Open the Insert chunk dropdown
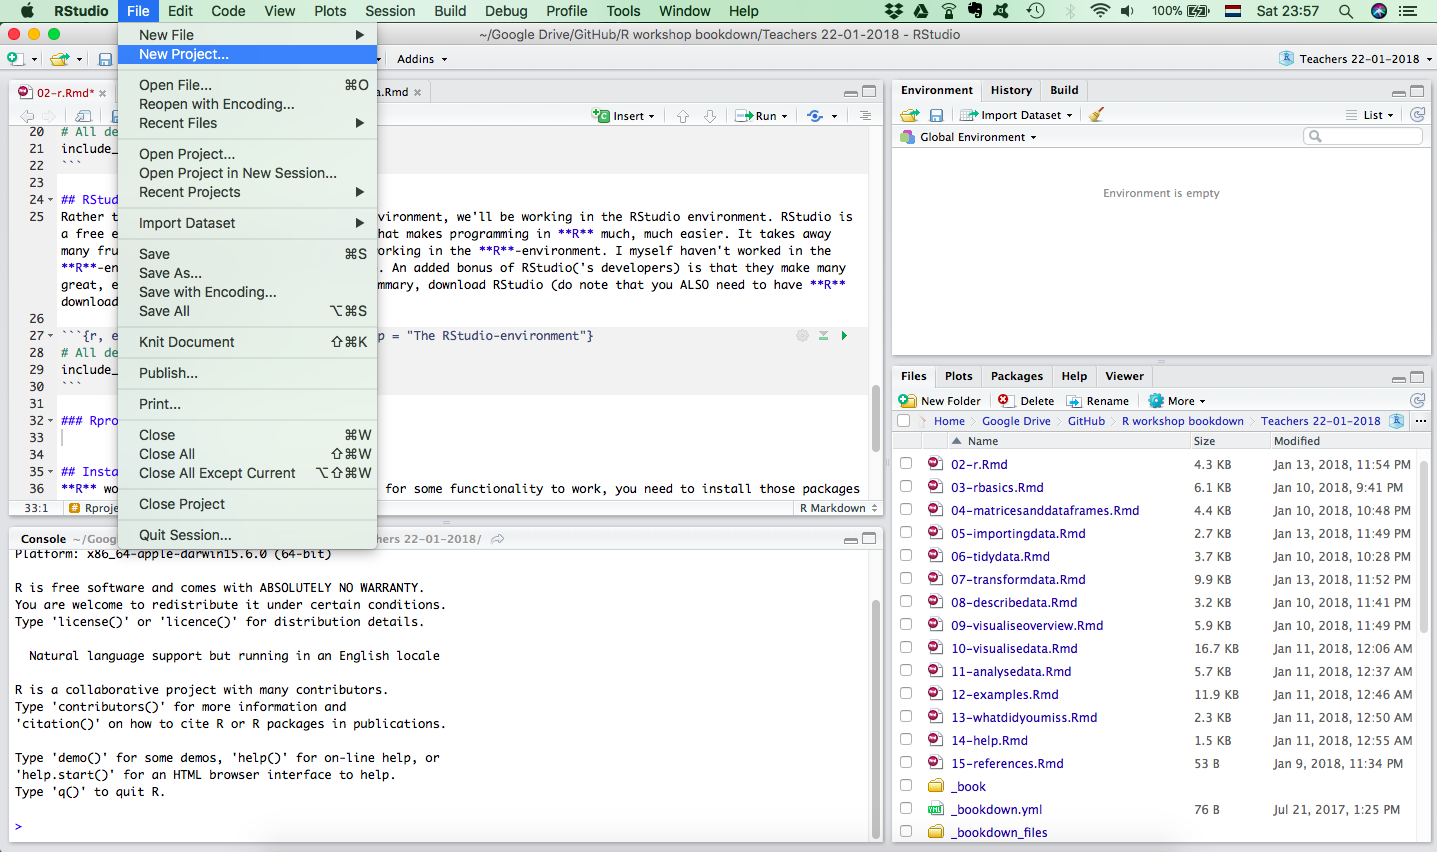 (x=624, y=116)
